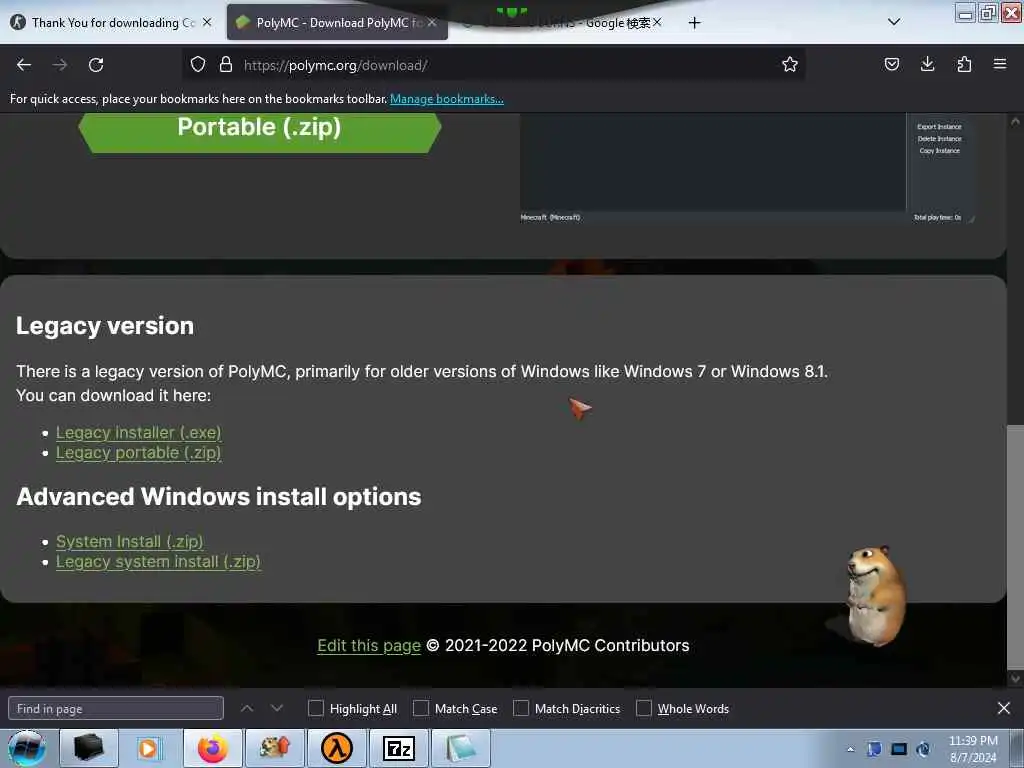Enable Whole Words checkbox
This screenshot has width=1024, height=768.
pyautogui.click(x=644, y=709)
